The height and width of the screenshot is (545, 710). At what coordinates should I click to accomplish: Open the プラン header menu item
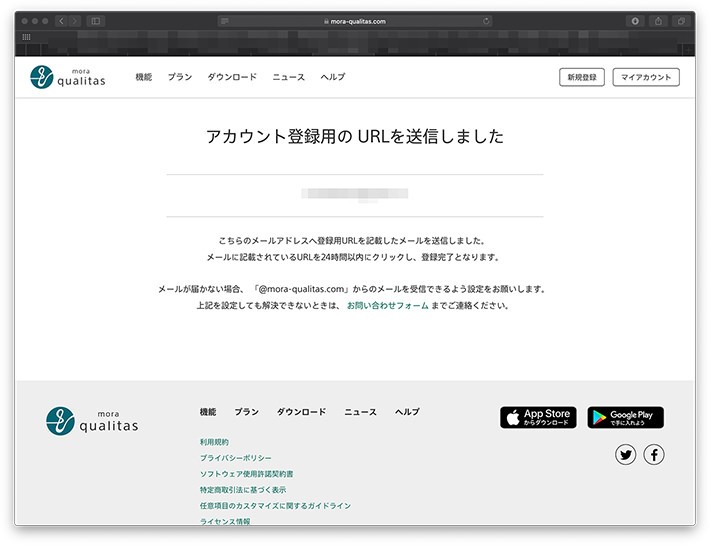(180, 77)
